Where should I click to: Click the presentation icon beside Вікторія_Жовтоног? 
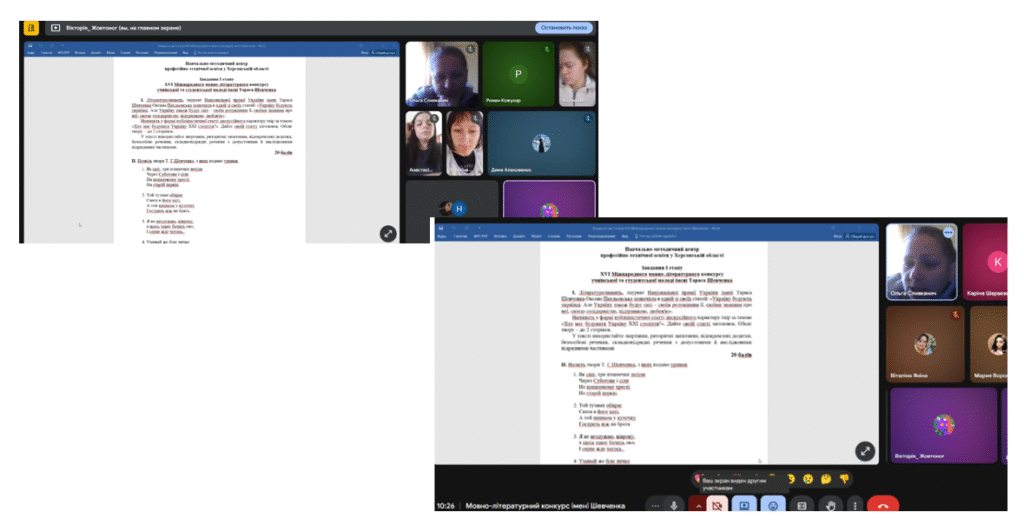[55, 29]
